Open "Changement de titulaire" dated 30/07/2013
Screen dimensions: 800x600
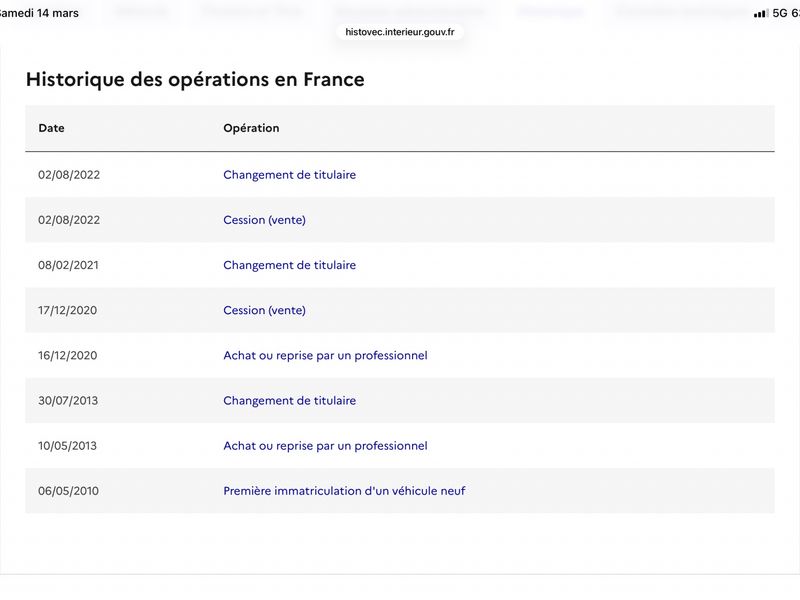(x=289, y=401)
